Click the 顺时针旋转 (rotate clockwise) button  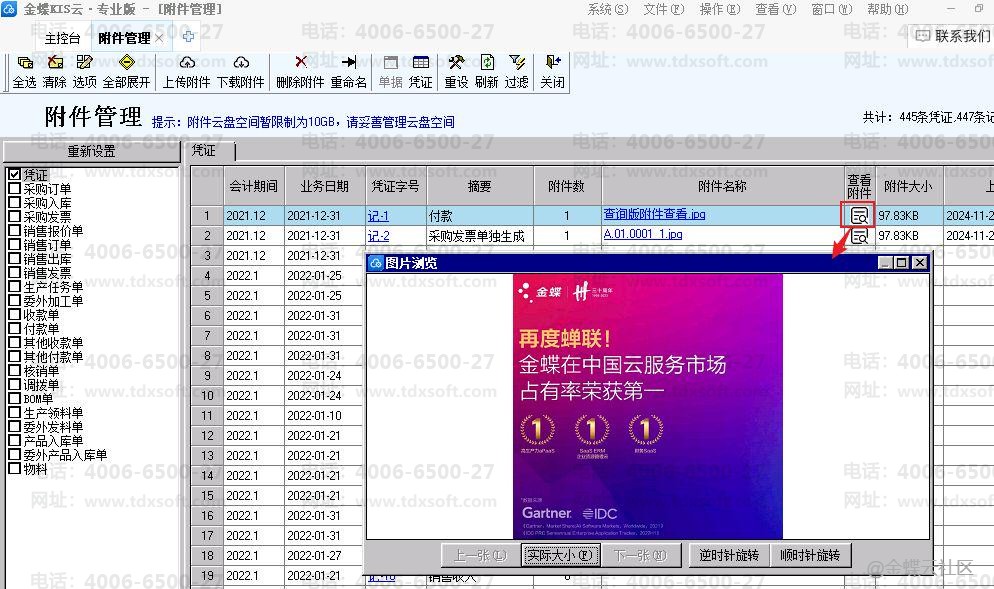click(810, 555)
